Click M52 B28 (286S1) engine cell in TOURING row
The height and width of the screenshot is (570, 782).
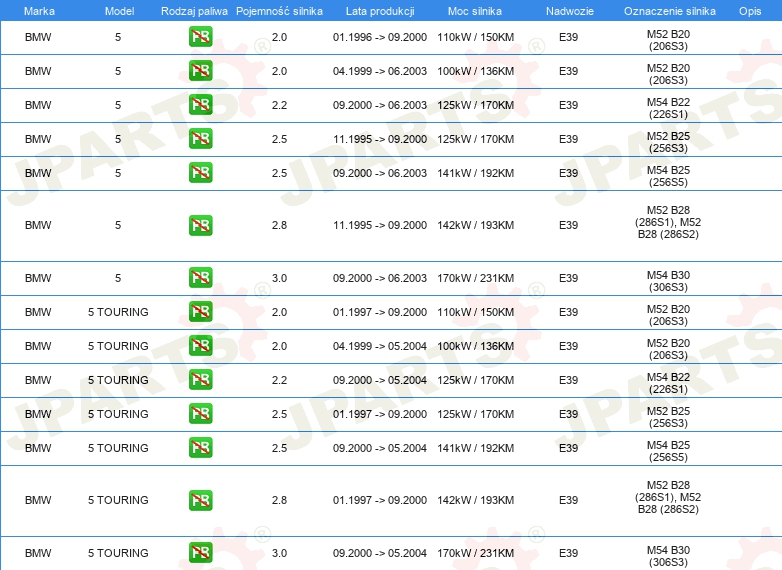(x=668, y=497)
